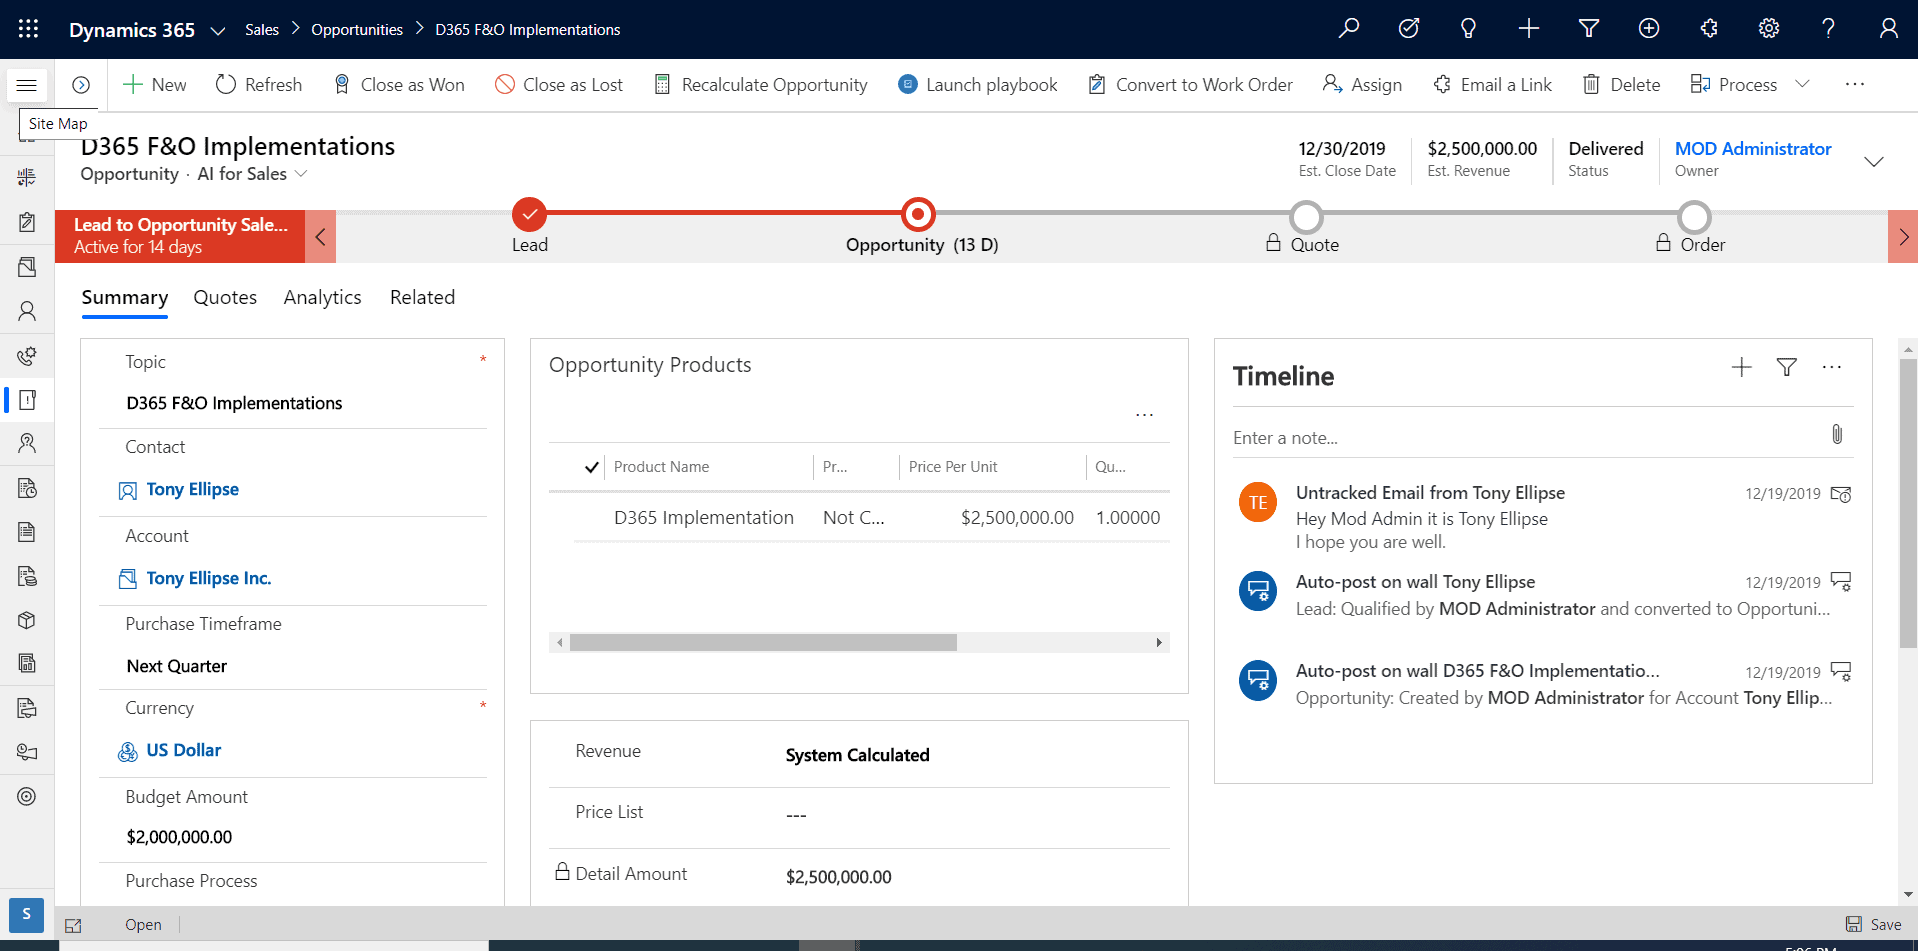This screenshot has height=951, width=1918.
Task: Click the circled plus icon in top bar
Action: [x=1649, y=28]
